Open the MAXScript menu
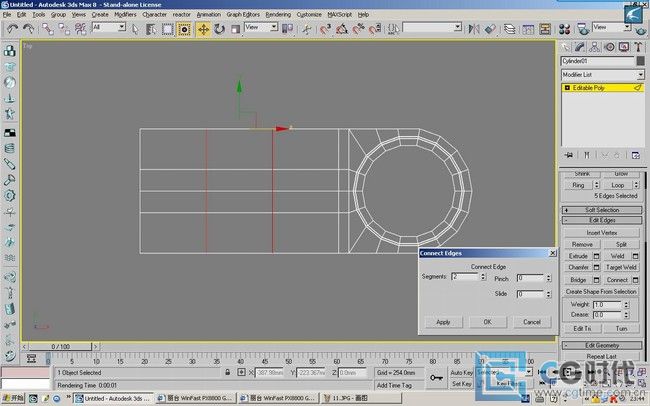Screen dimensions: 650x406 [339, 15]
